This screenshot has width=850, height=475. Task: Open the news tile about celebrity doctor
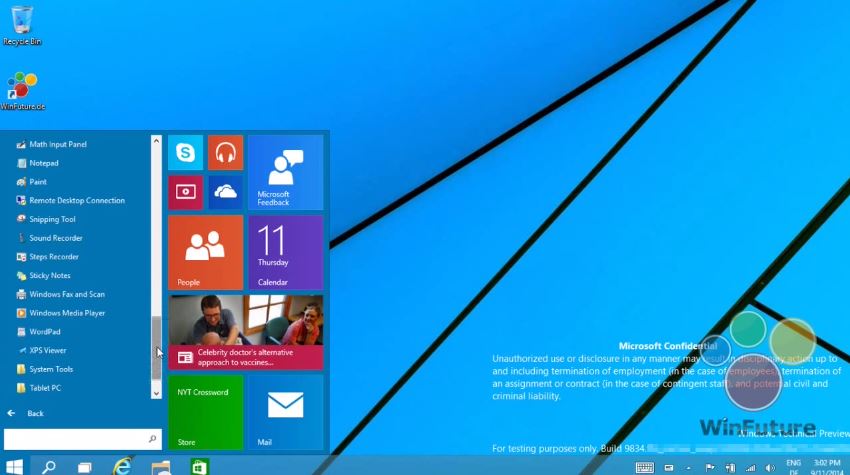click(246, 332)
